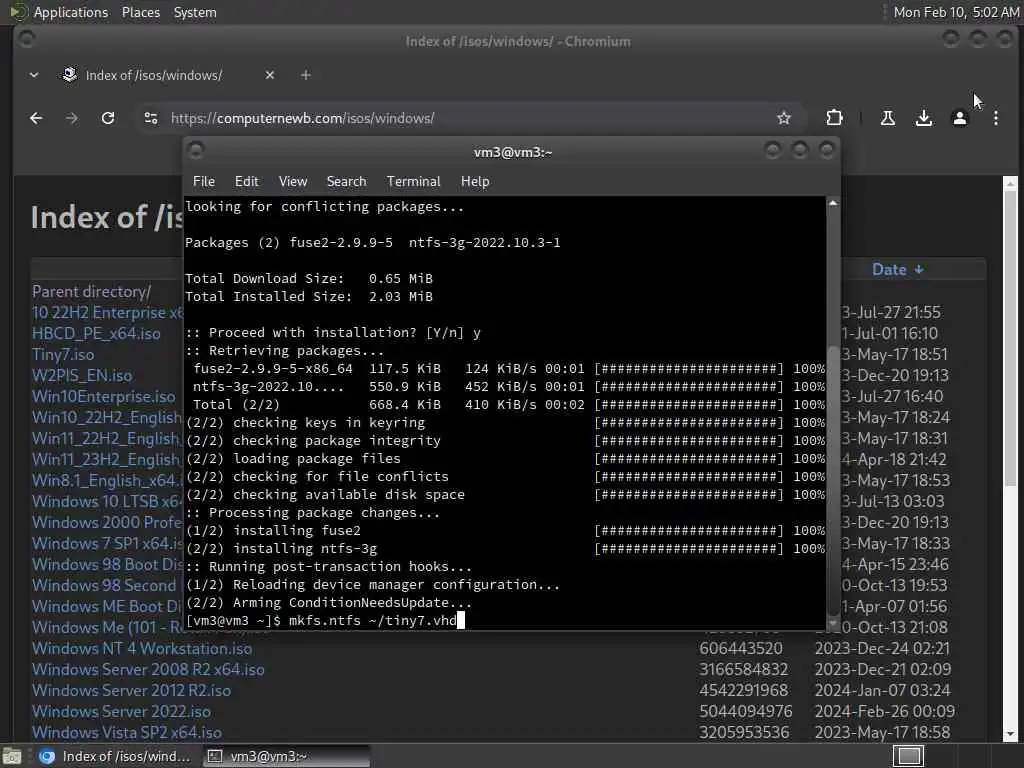Bookmark this page with the star icon
Screen dimensions: 1024x768
[784, 118]
